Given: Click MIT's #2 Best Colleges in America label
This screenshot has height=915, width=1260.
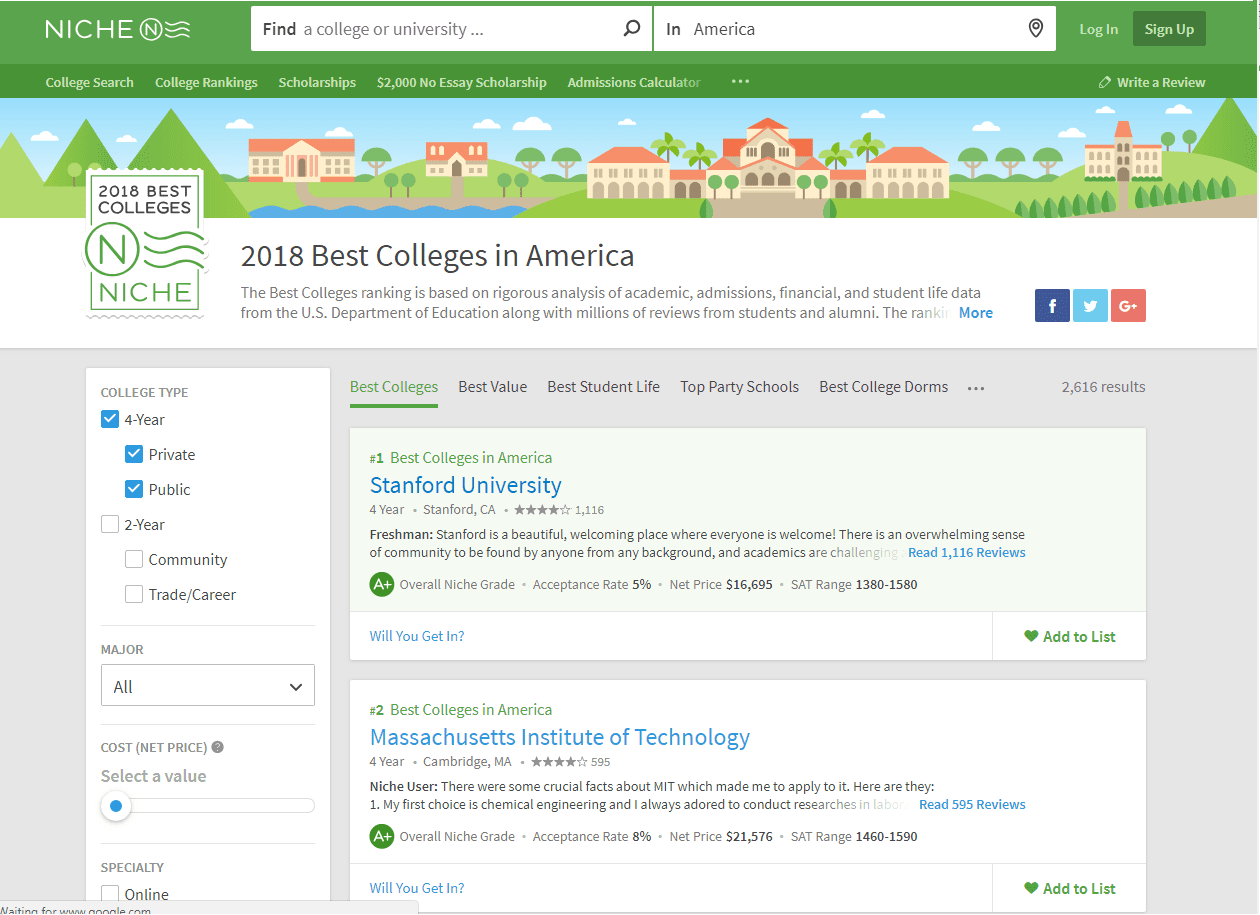Looking at the screenshot, I should coord(461,710).
